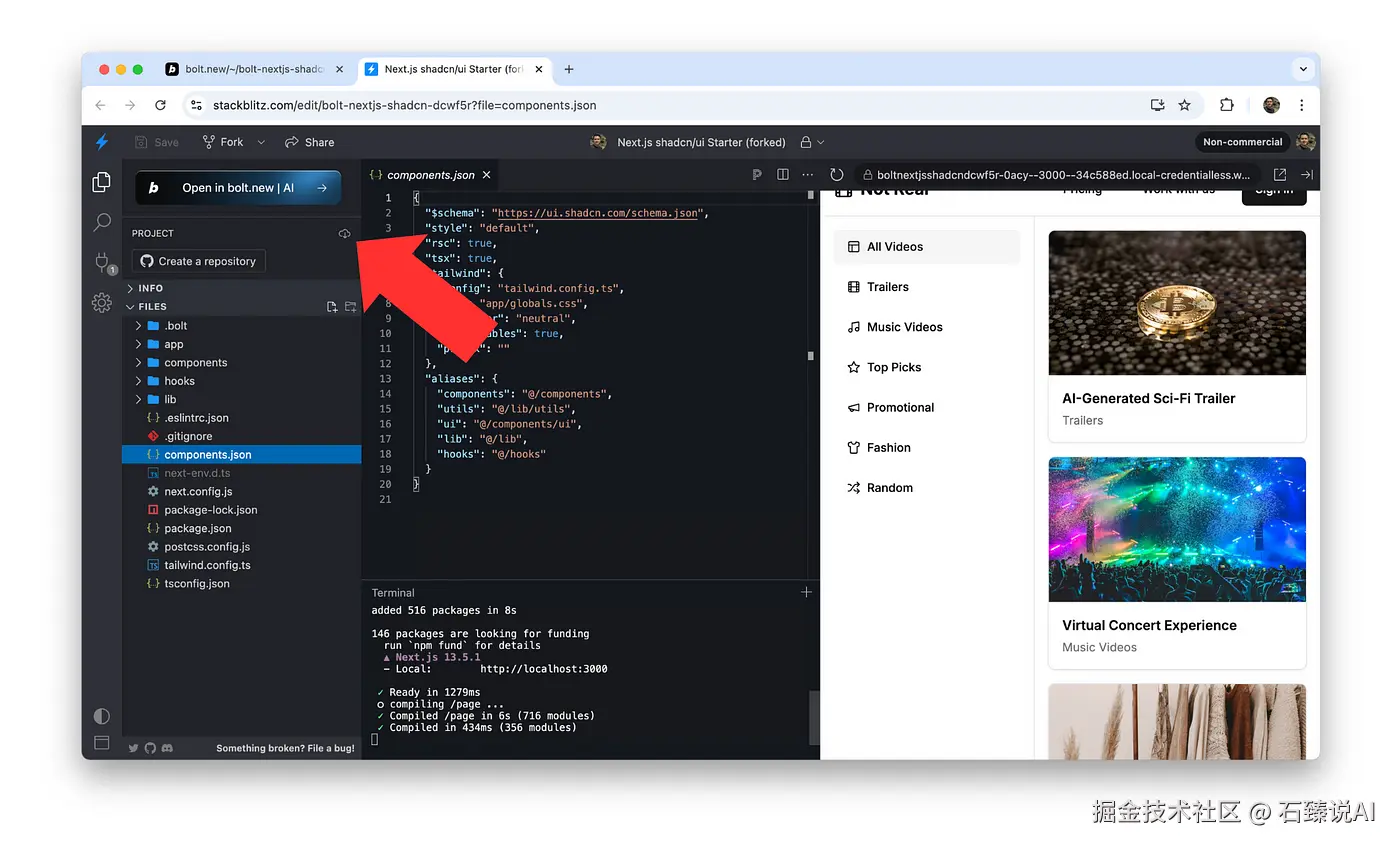The image size is (1400, 849).
Task: Open the Fork dropdown chevron
Action: click(x=261, y=142)
